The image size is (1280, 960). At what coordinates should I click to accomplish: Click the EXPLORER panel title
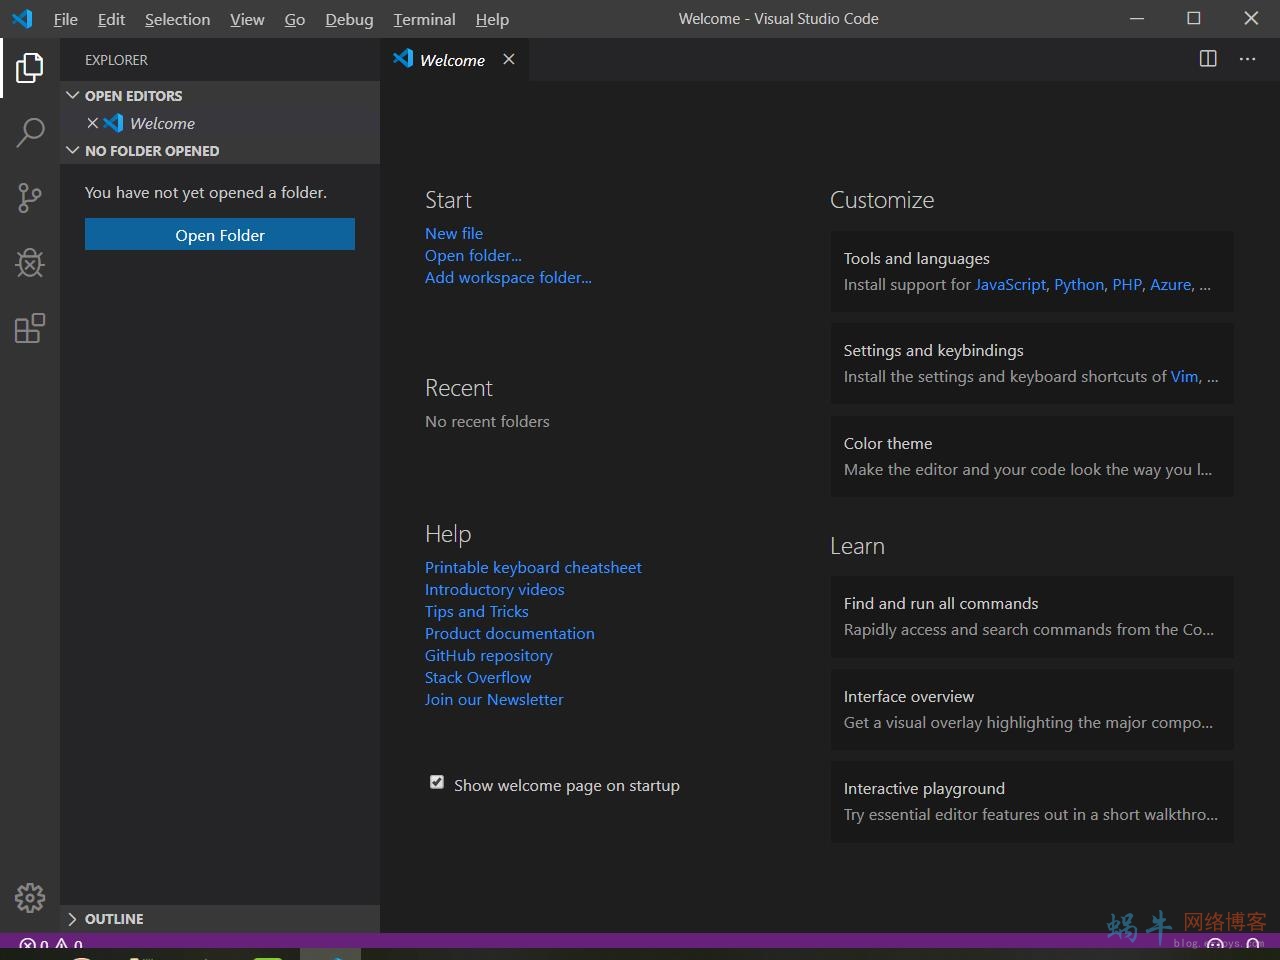(116, 60)
